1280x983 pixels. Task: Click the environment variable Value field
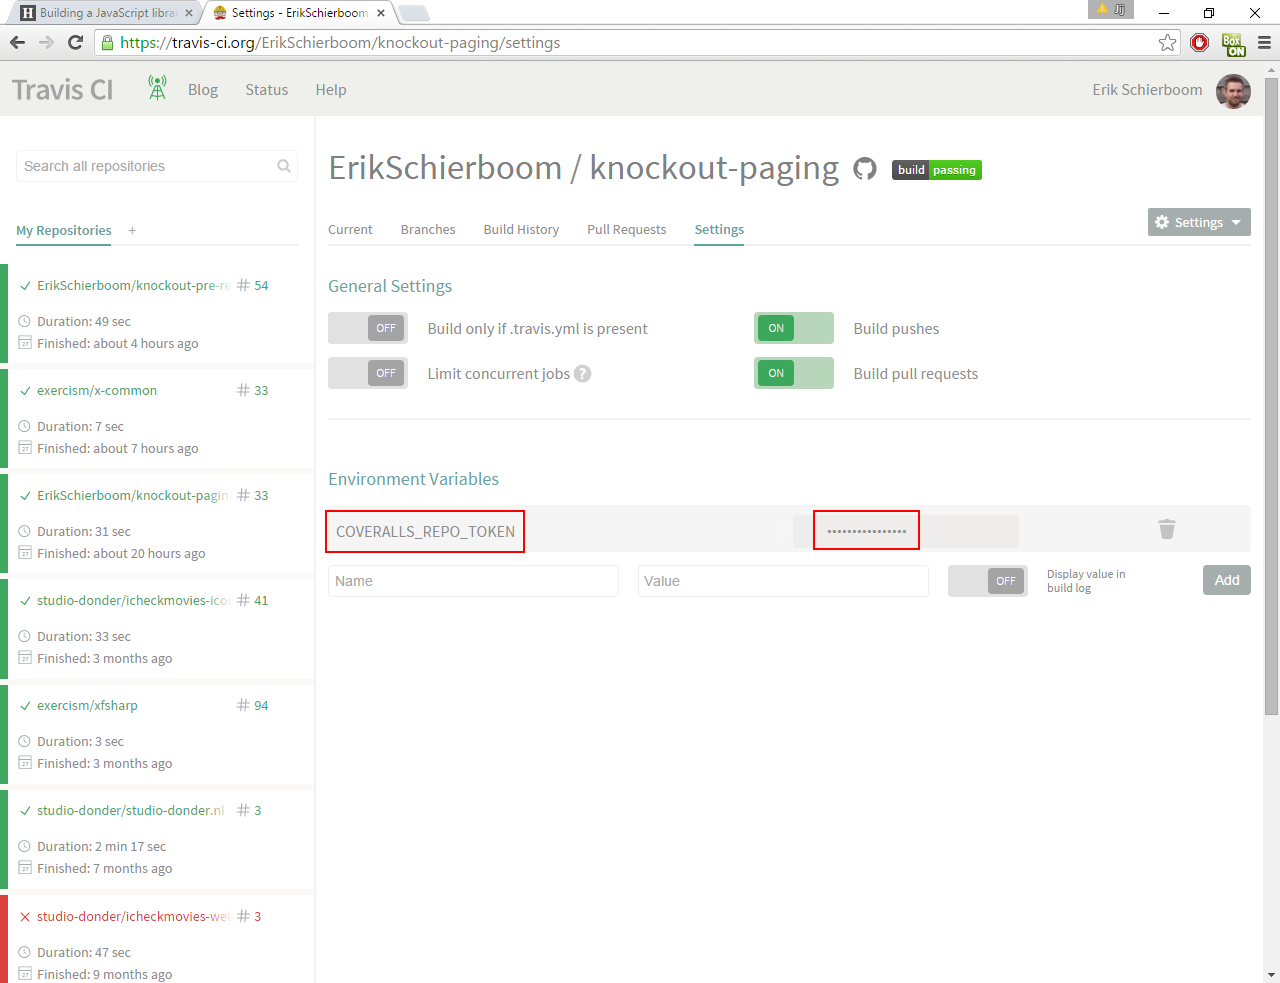783,581
